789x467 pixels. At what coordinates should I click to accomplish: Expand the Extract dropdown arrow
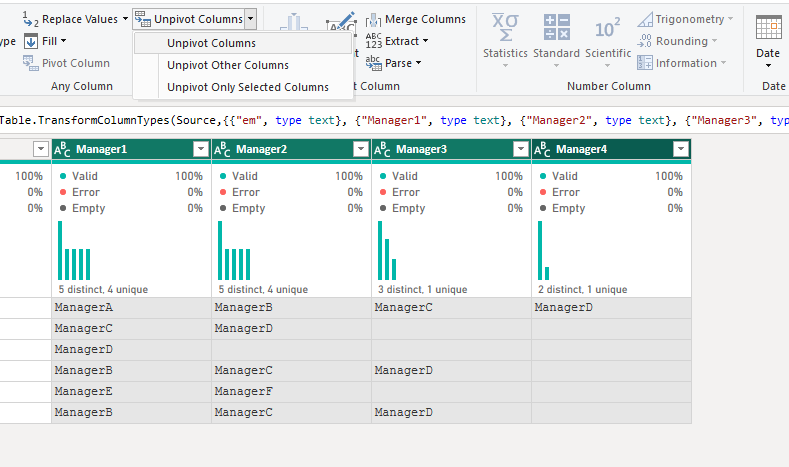click(x=425, y=41)
